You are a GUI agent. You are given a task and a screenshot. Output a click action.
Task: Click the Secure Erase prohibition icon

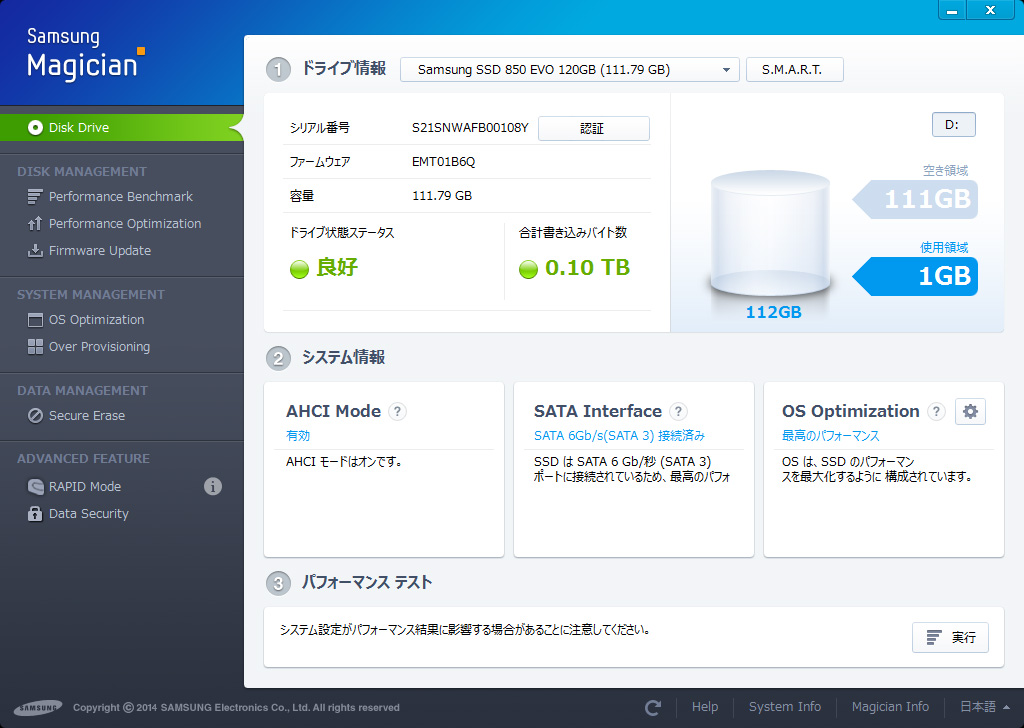coord(35,416)
